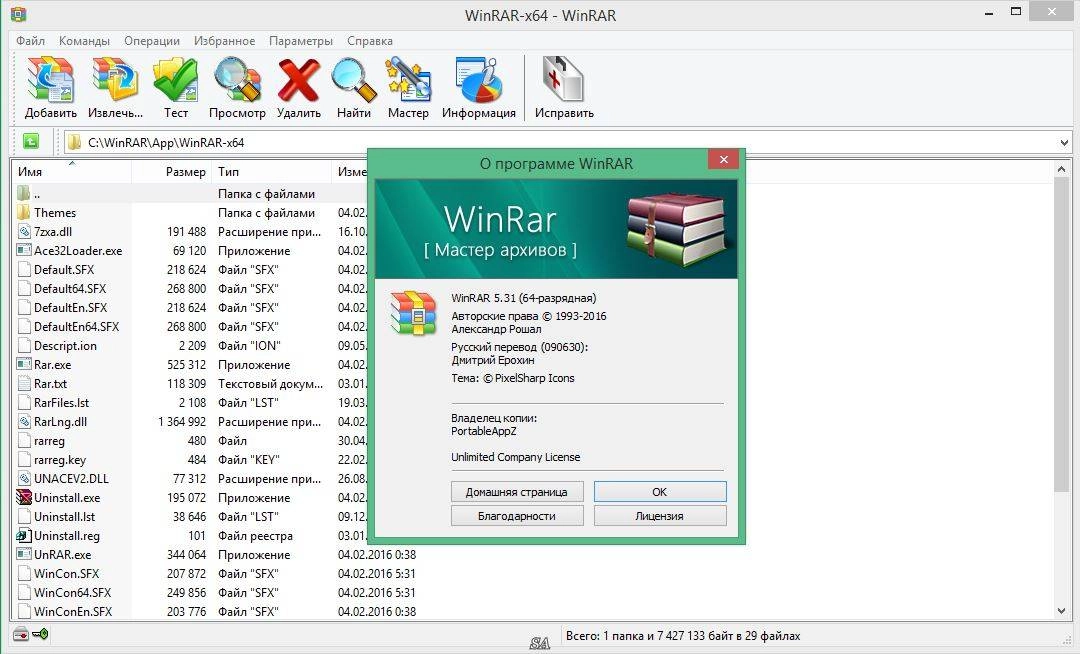Open the Параметры menu
1080x654 pixels.
coord(300,41)
